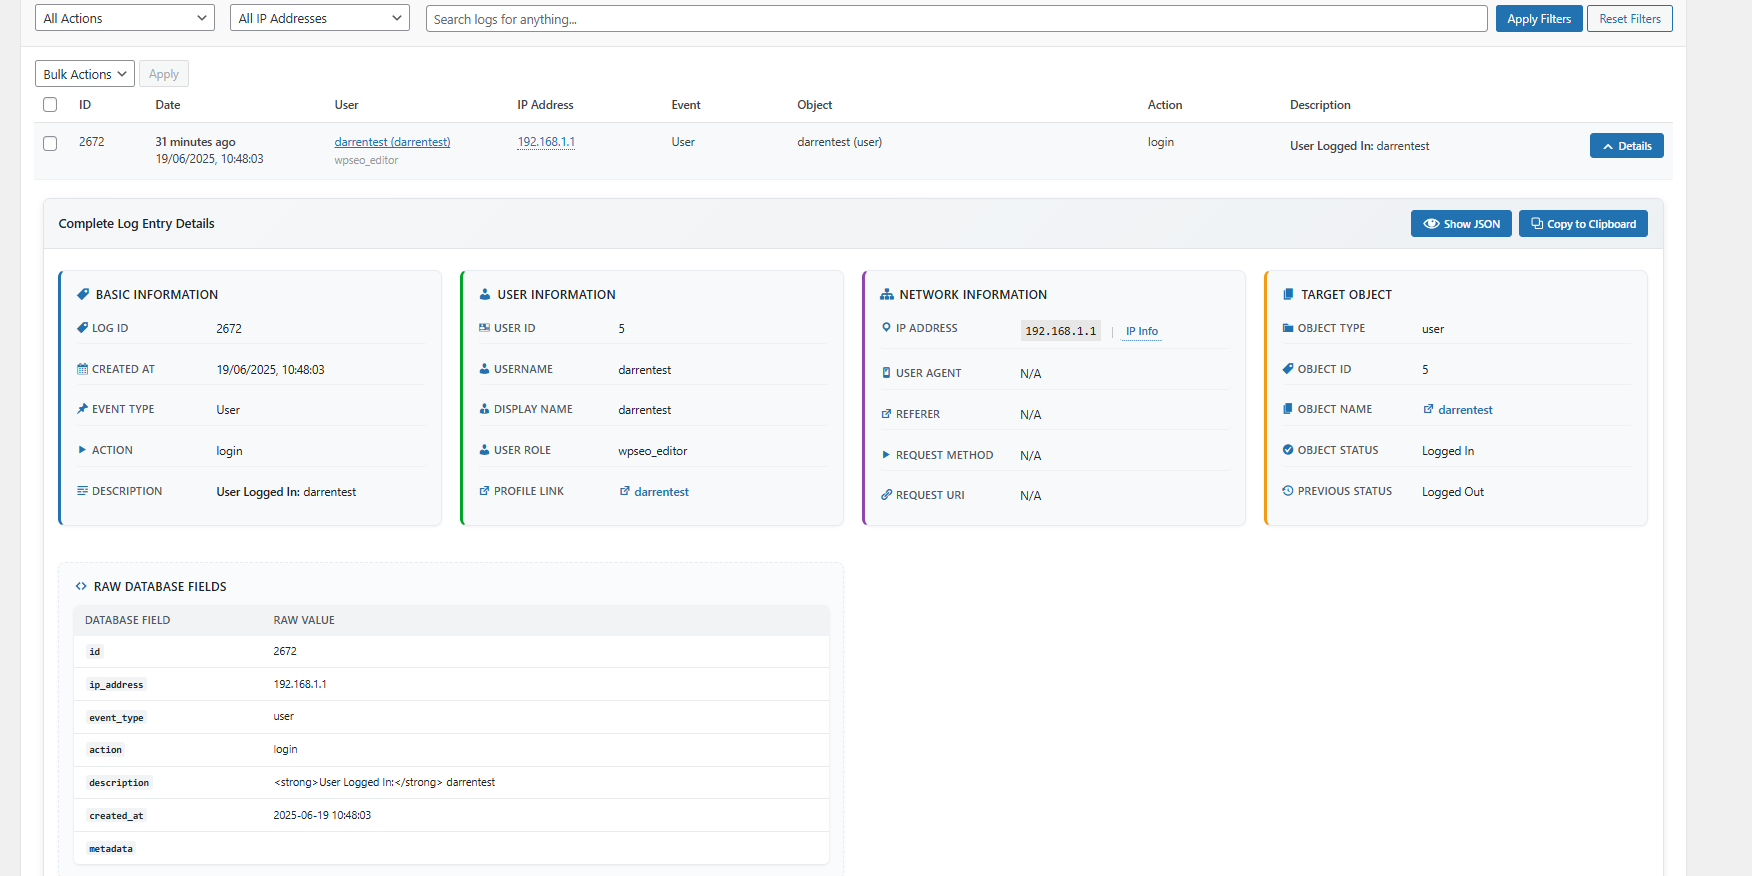Click the Reset Filters button
This screenshot has width=1752, height=876.
[1629, 18]
